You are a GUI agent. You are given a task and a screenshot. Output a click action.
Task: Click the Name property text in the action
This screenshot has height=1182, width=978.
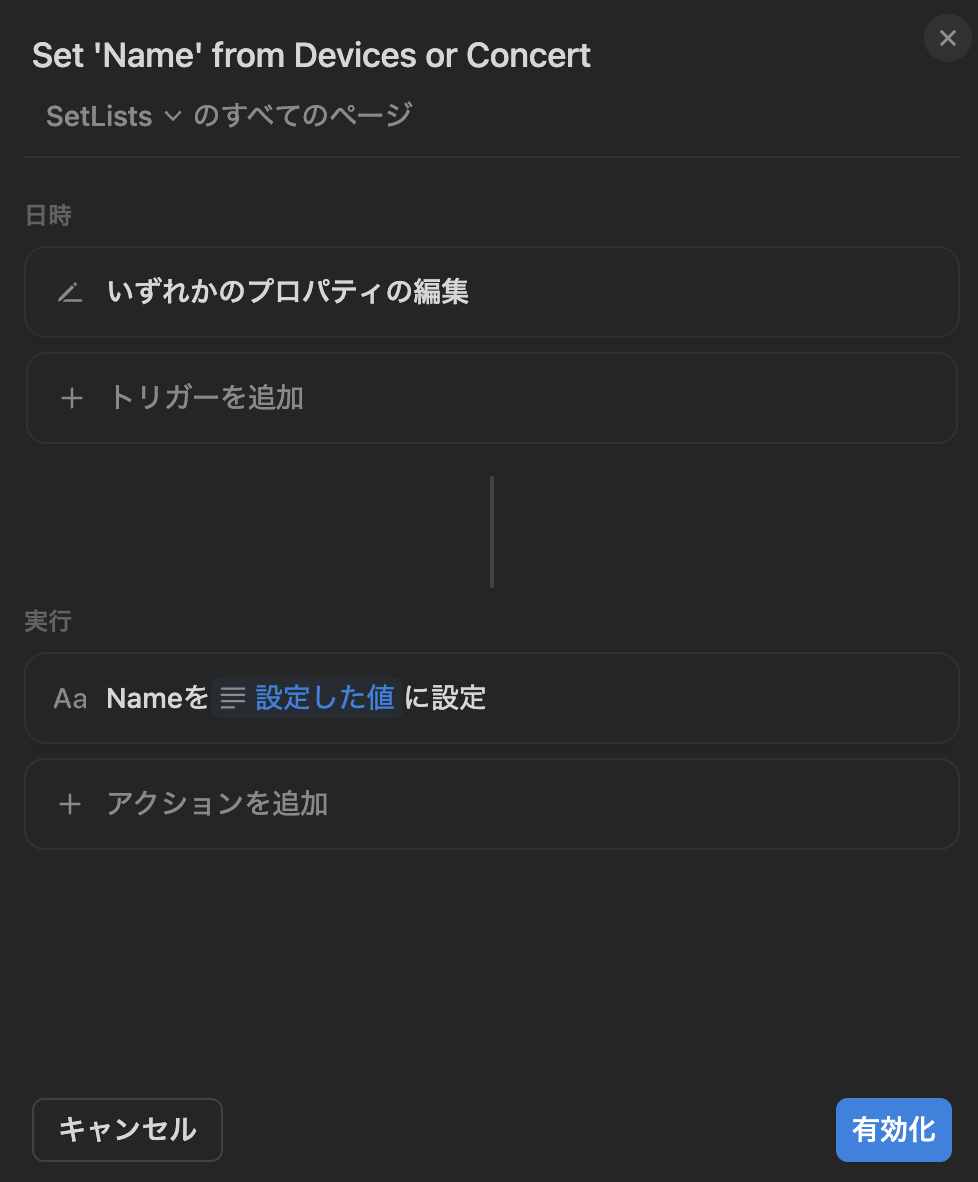(x=145, y=698)
